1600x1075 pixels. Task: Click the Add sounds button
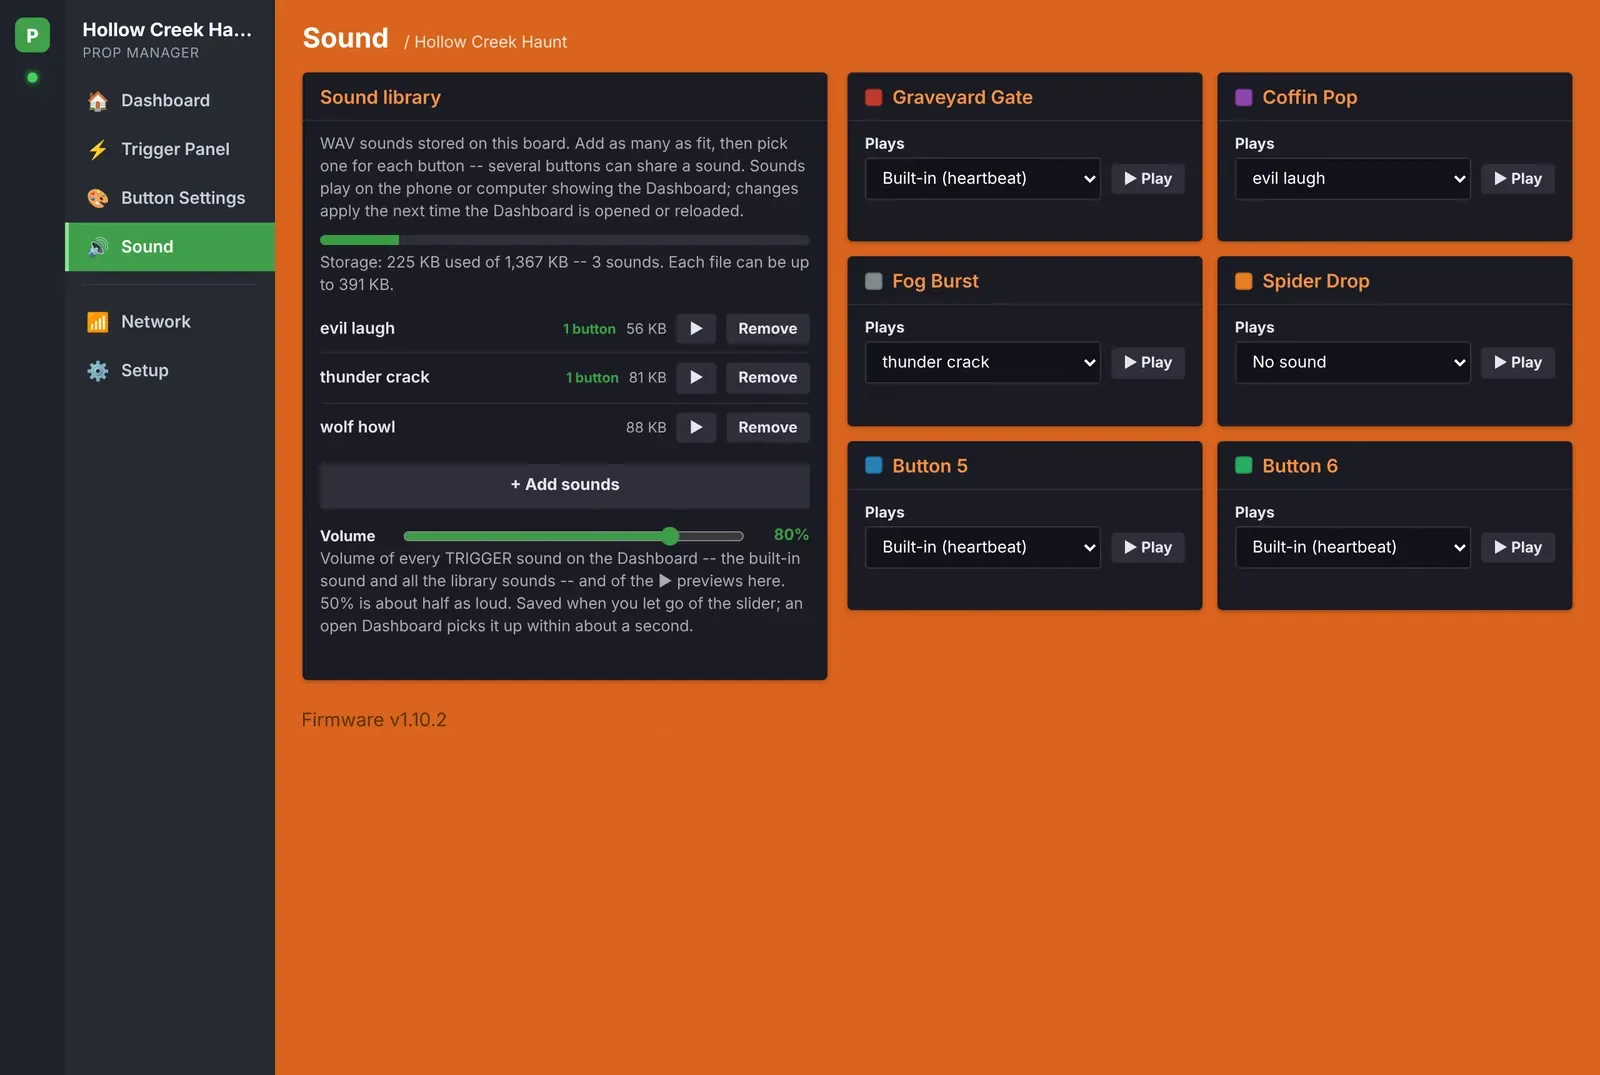[x=565, y=485]
